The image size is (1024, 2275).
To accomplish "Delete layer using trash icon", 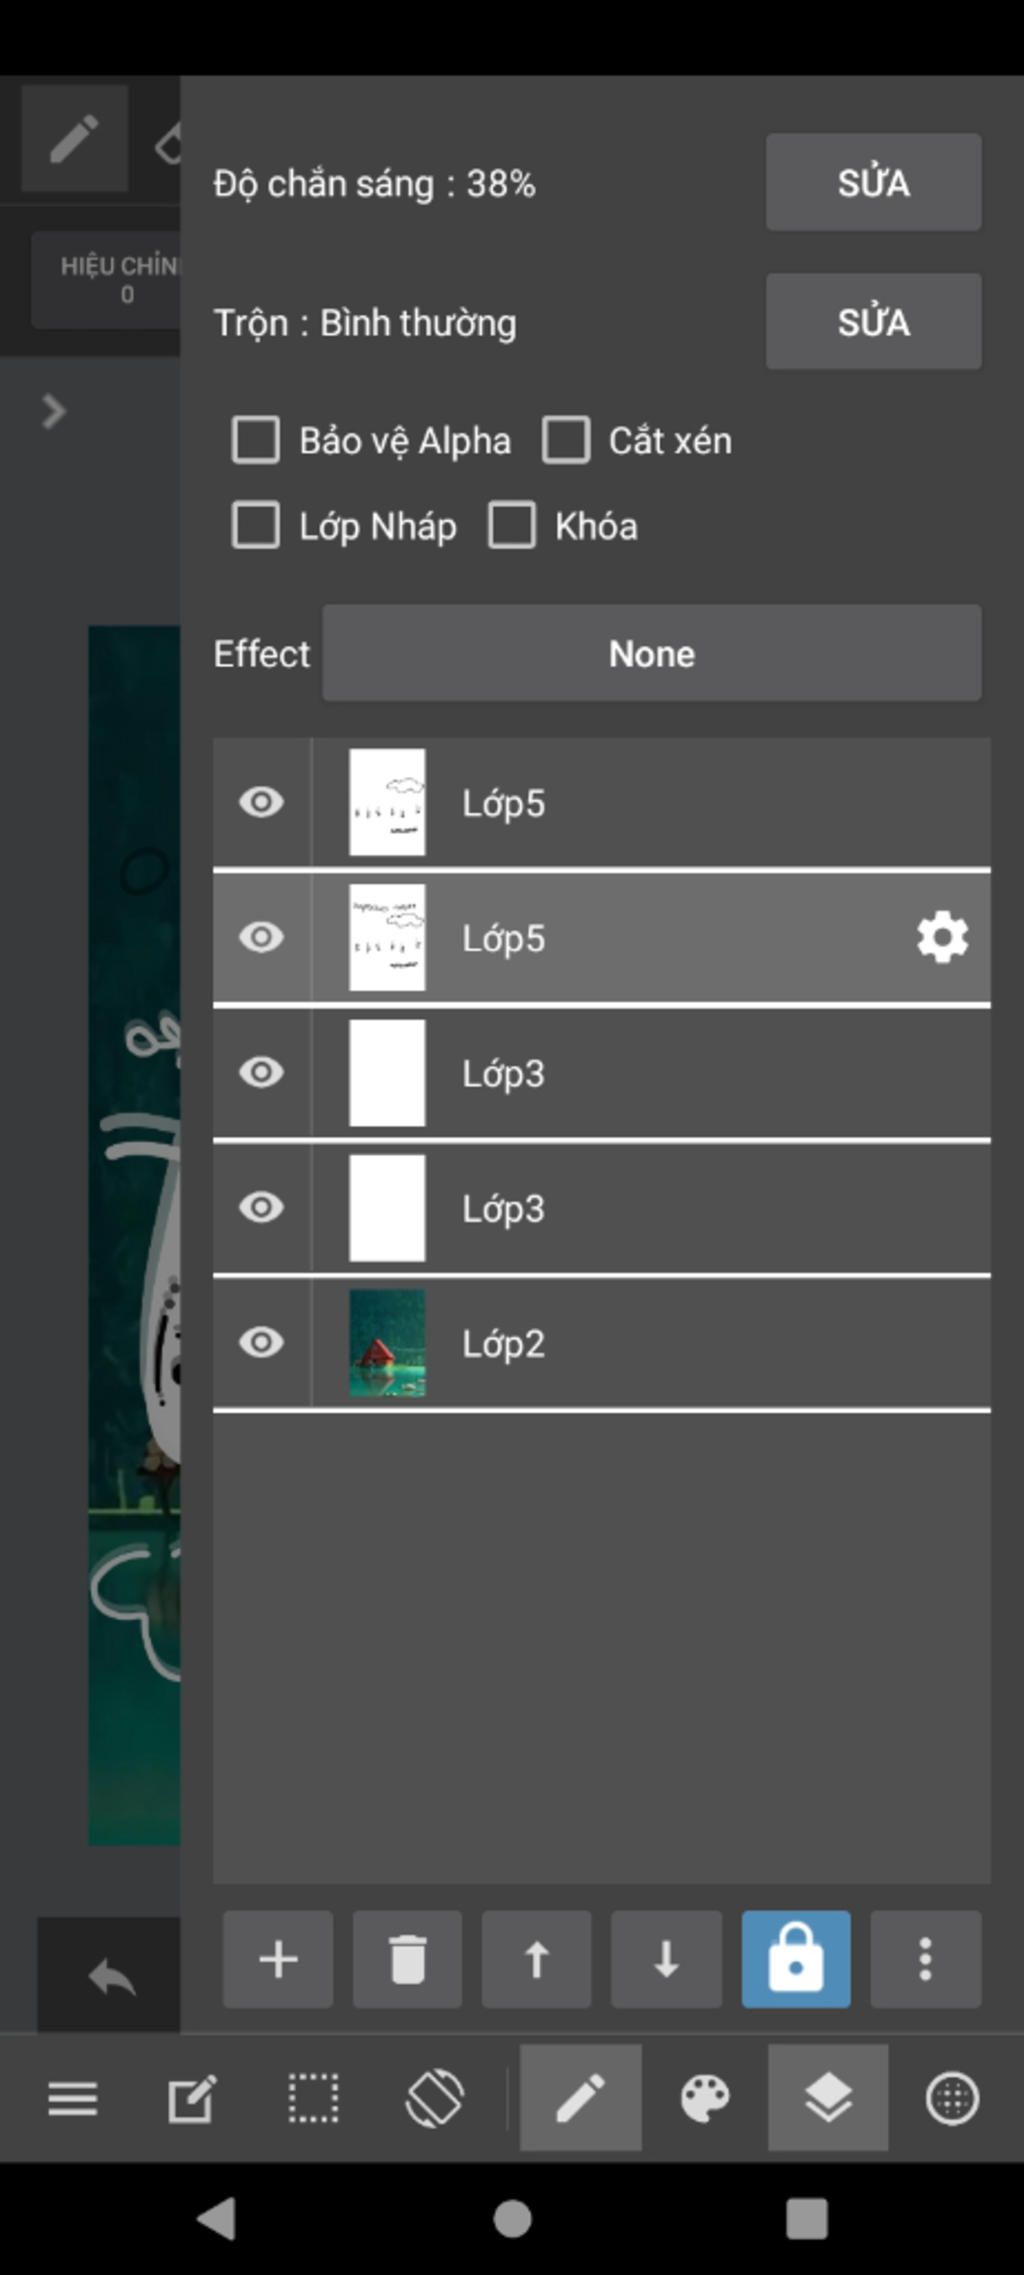I will click(407, 1959).
